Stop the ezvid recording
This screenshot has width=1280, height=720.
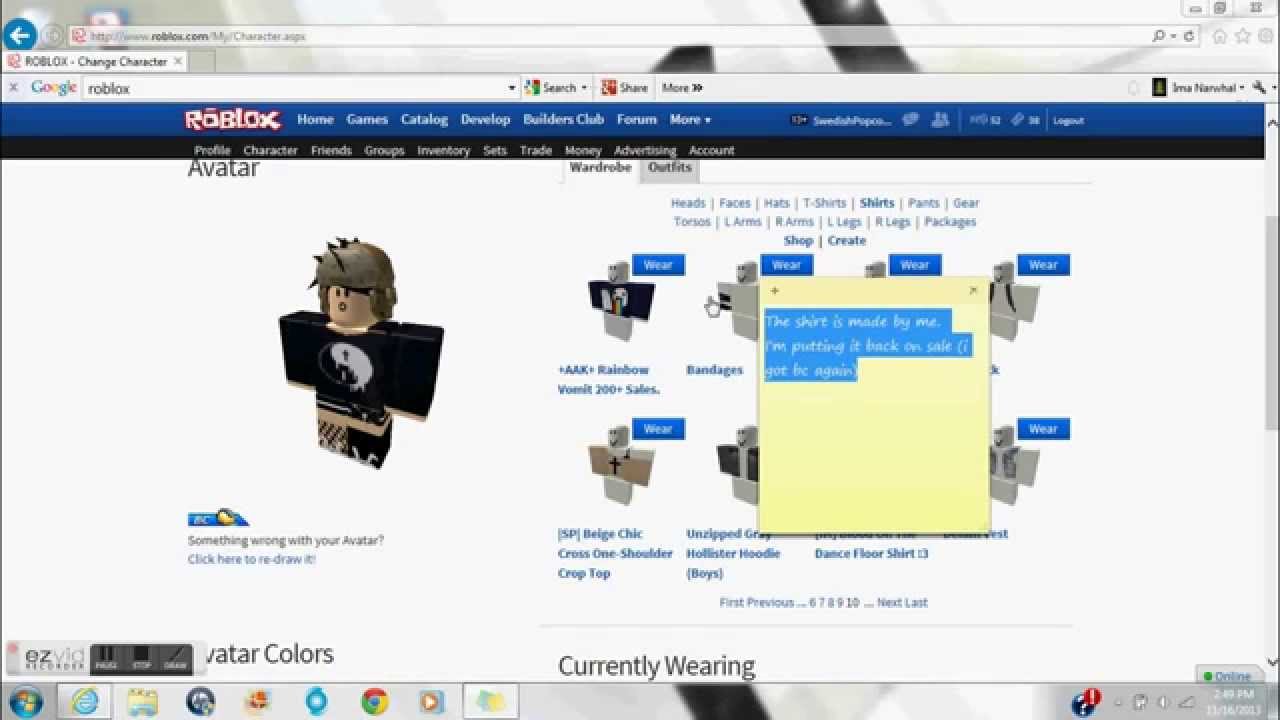click(141, 659)
